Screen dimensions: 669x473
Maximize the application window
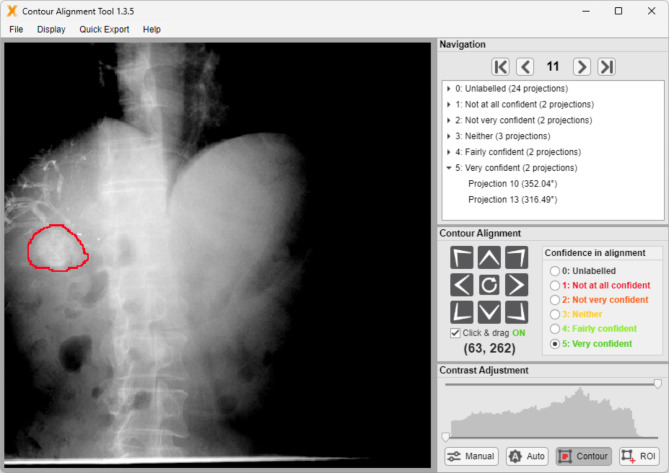pyautogui.click(x=618, y=11)
